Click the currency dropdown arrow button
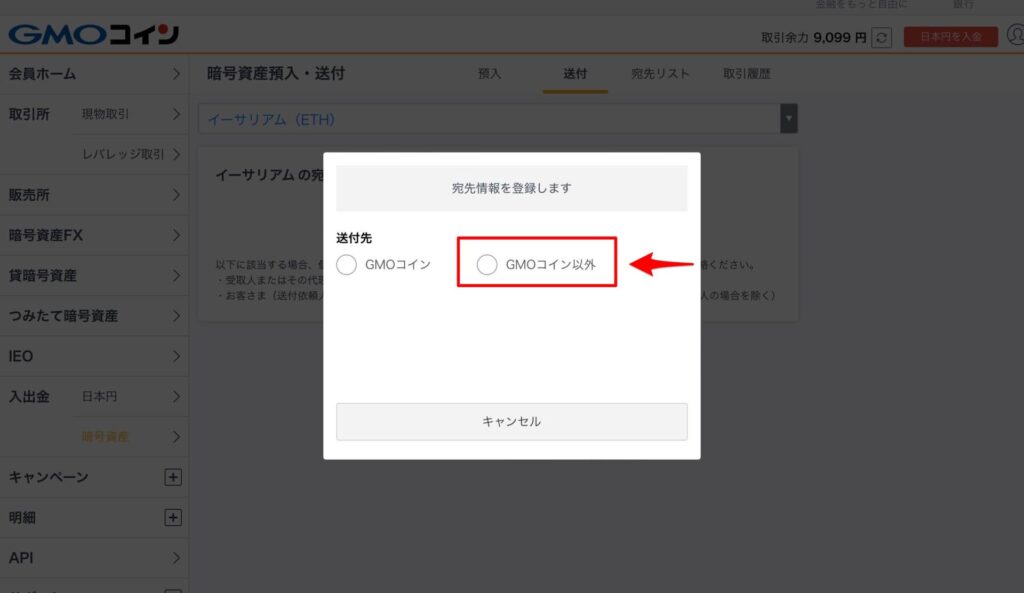Viewport: 1024px width, 593px height. [789, 119]
